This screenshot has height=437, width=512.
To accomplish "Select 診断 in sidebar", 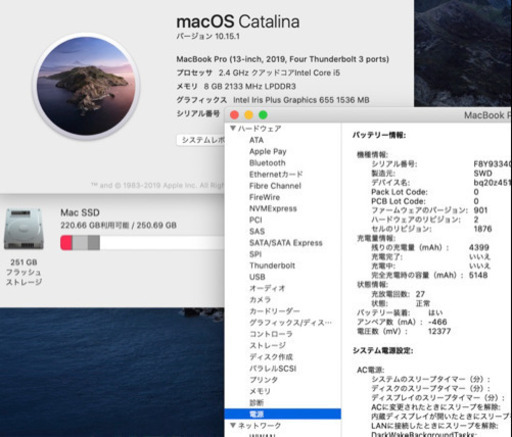I will 256,403.
